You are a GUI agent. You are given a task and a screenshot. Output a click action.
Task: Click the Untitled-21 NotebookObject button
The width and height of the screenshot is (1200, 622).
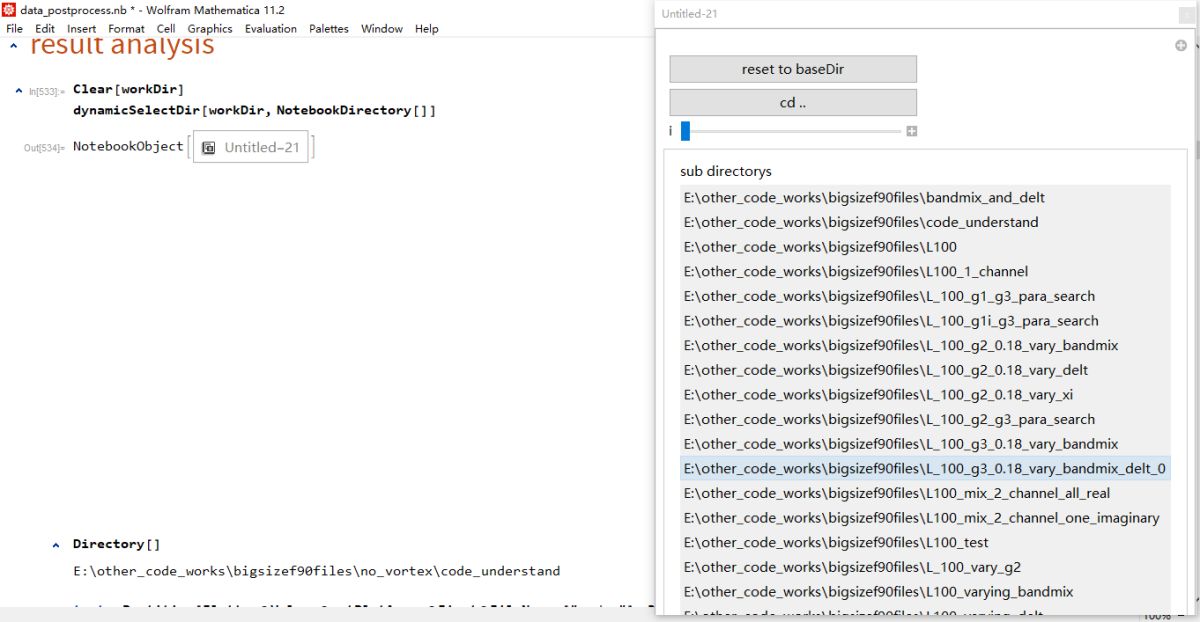point(251,147)
